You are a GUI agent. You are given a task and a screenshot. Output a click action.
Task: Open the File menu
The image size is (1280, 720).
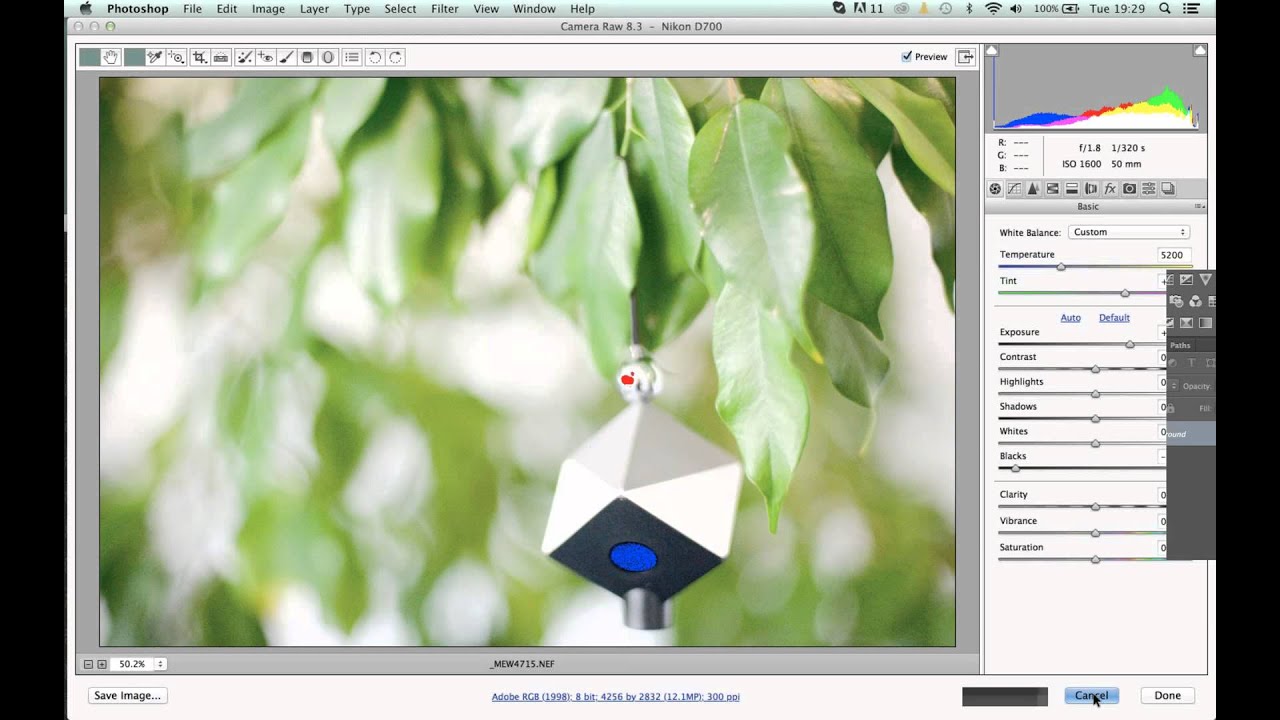(x=192, y=9)
